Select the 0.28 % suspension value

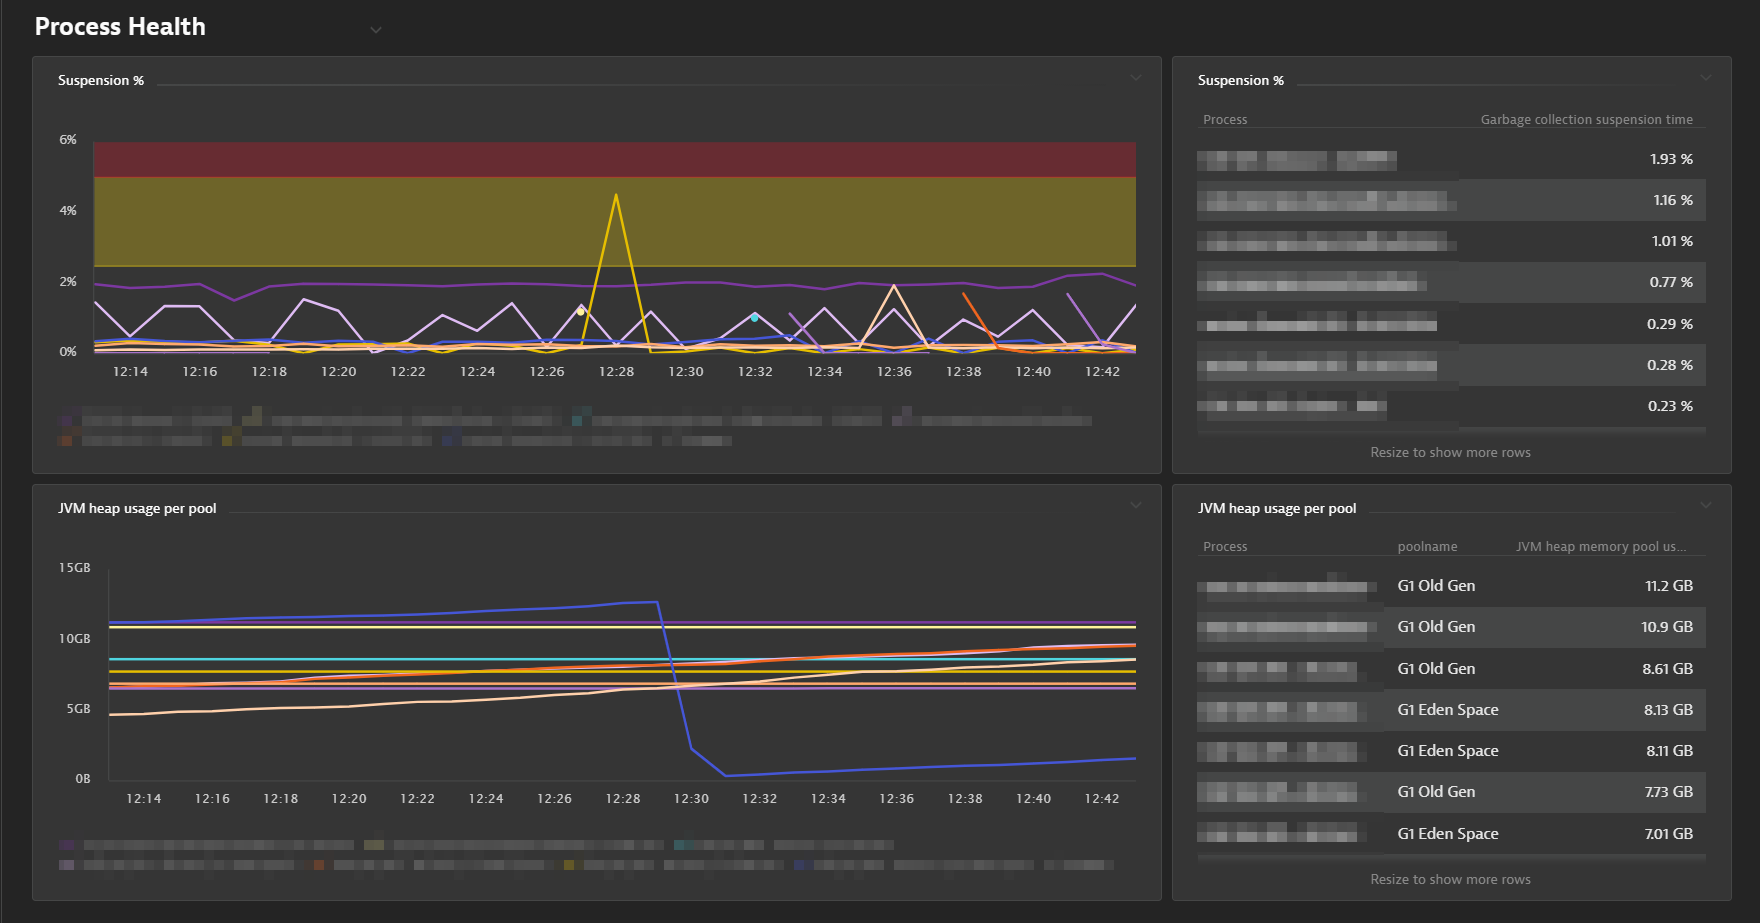click(1670, 365)
